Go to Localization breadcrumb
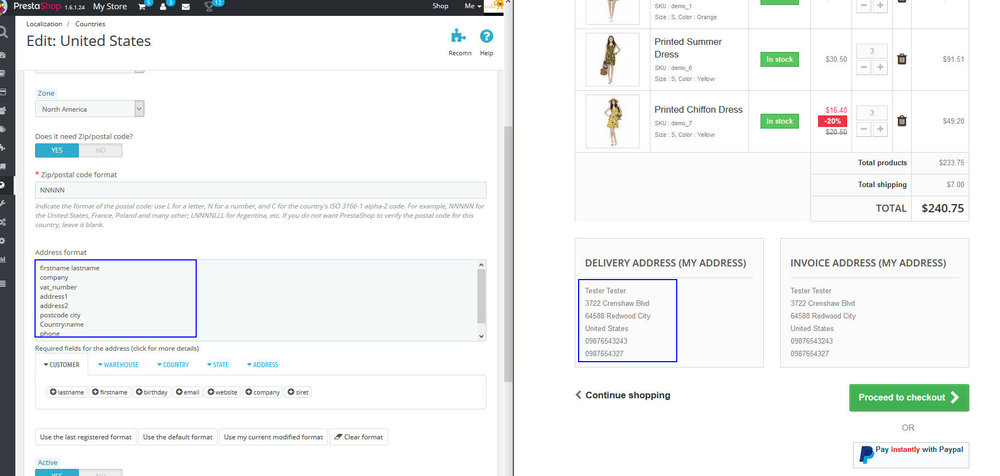Image resolution: width=1000 pixels, height=476 pixels. coord(44,24)
